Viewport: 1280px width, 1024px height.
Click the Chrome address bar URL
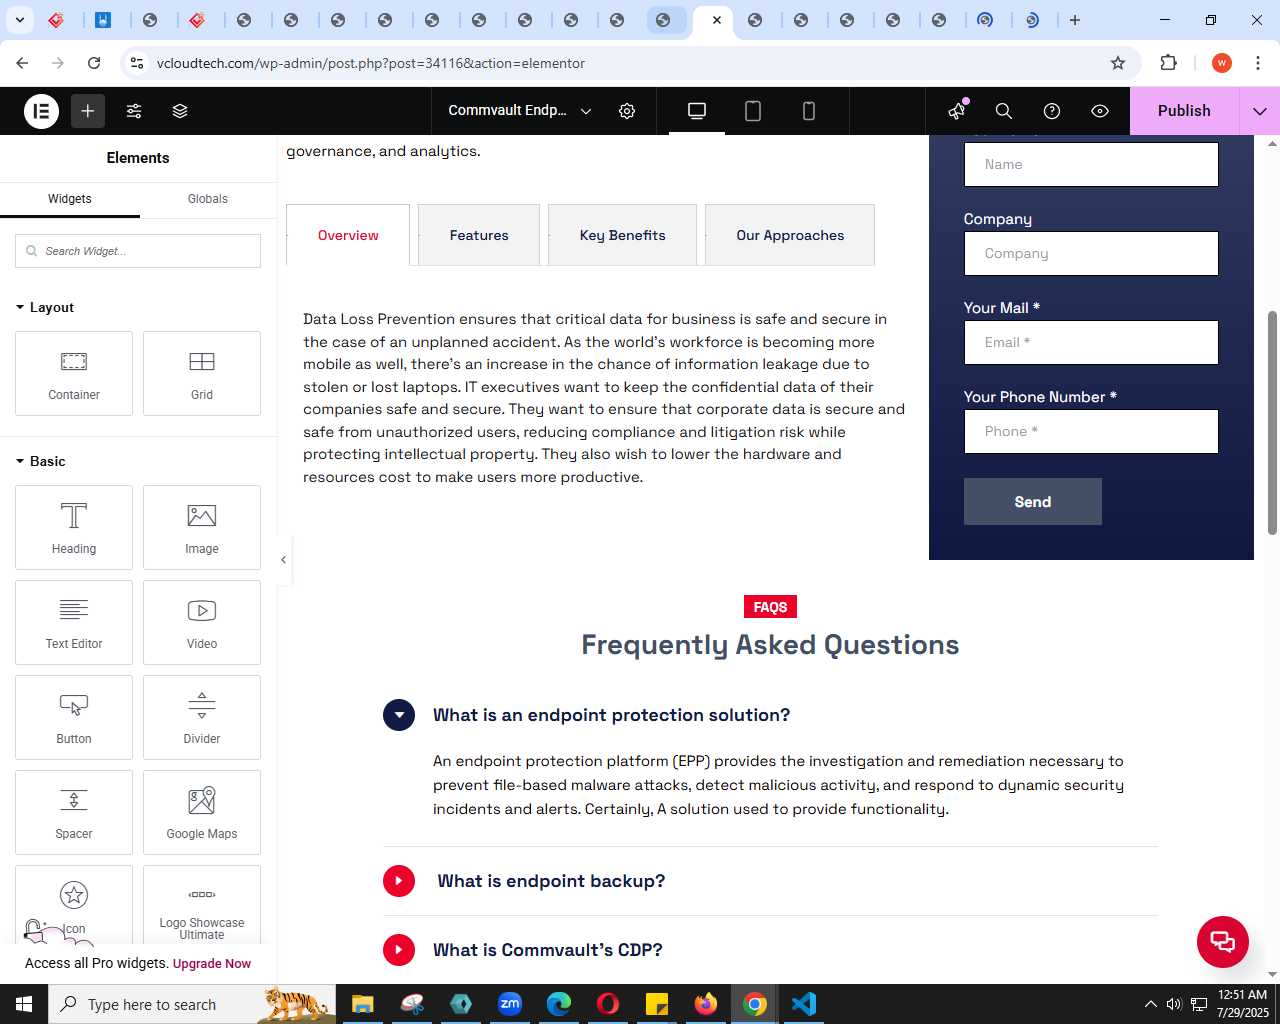tap(371, 63)
